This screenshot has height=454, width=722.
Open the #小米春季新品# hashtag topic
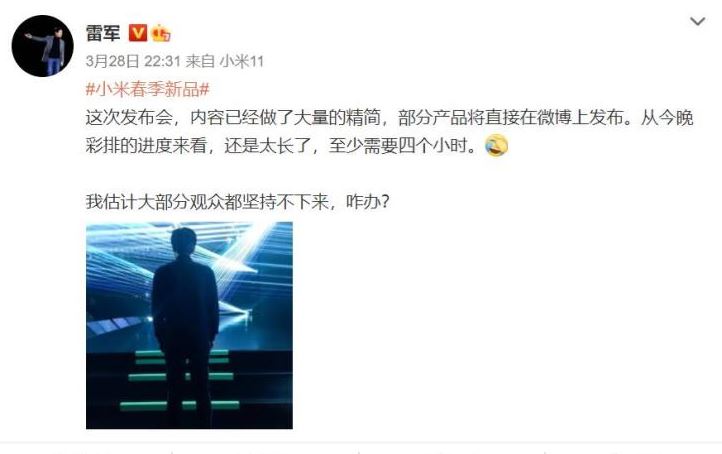[x=147, y=88]
